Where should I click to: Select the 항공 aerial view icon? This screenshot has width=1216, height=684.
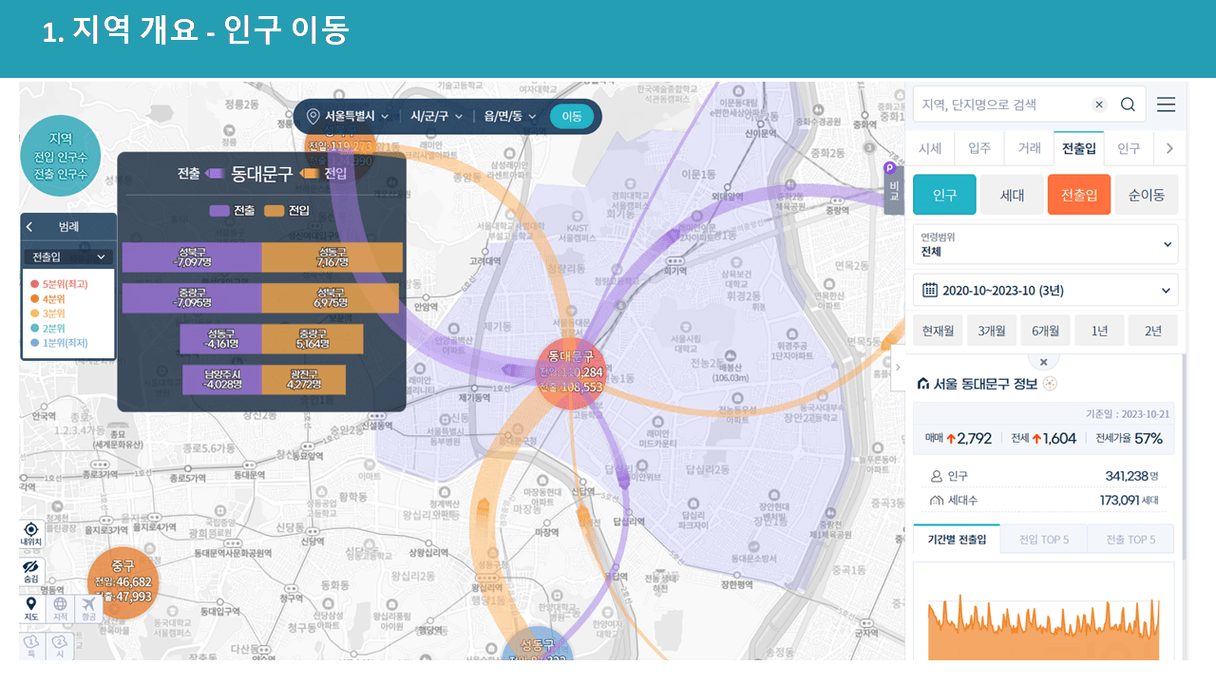click(x=89, y=609)
